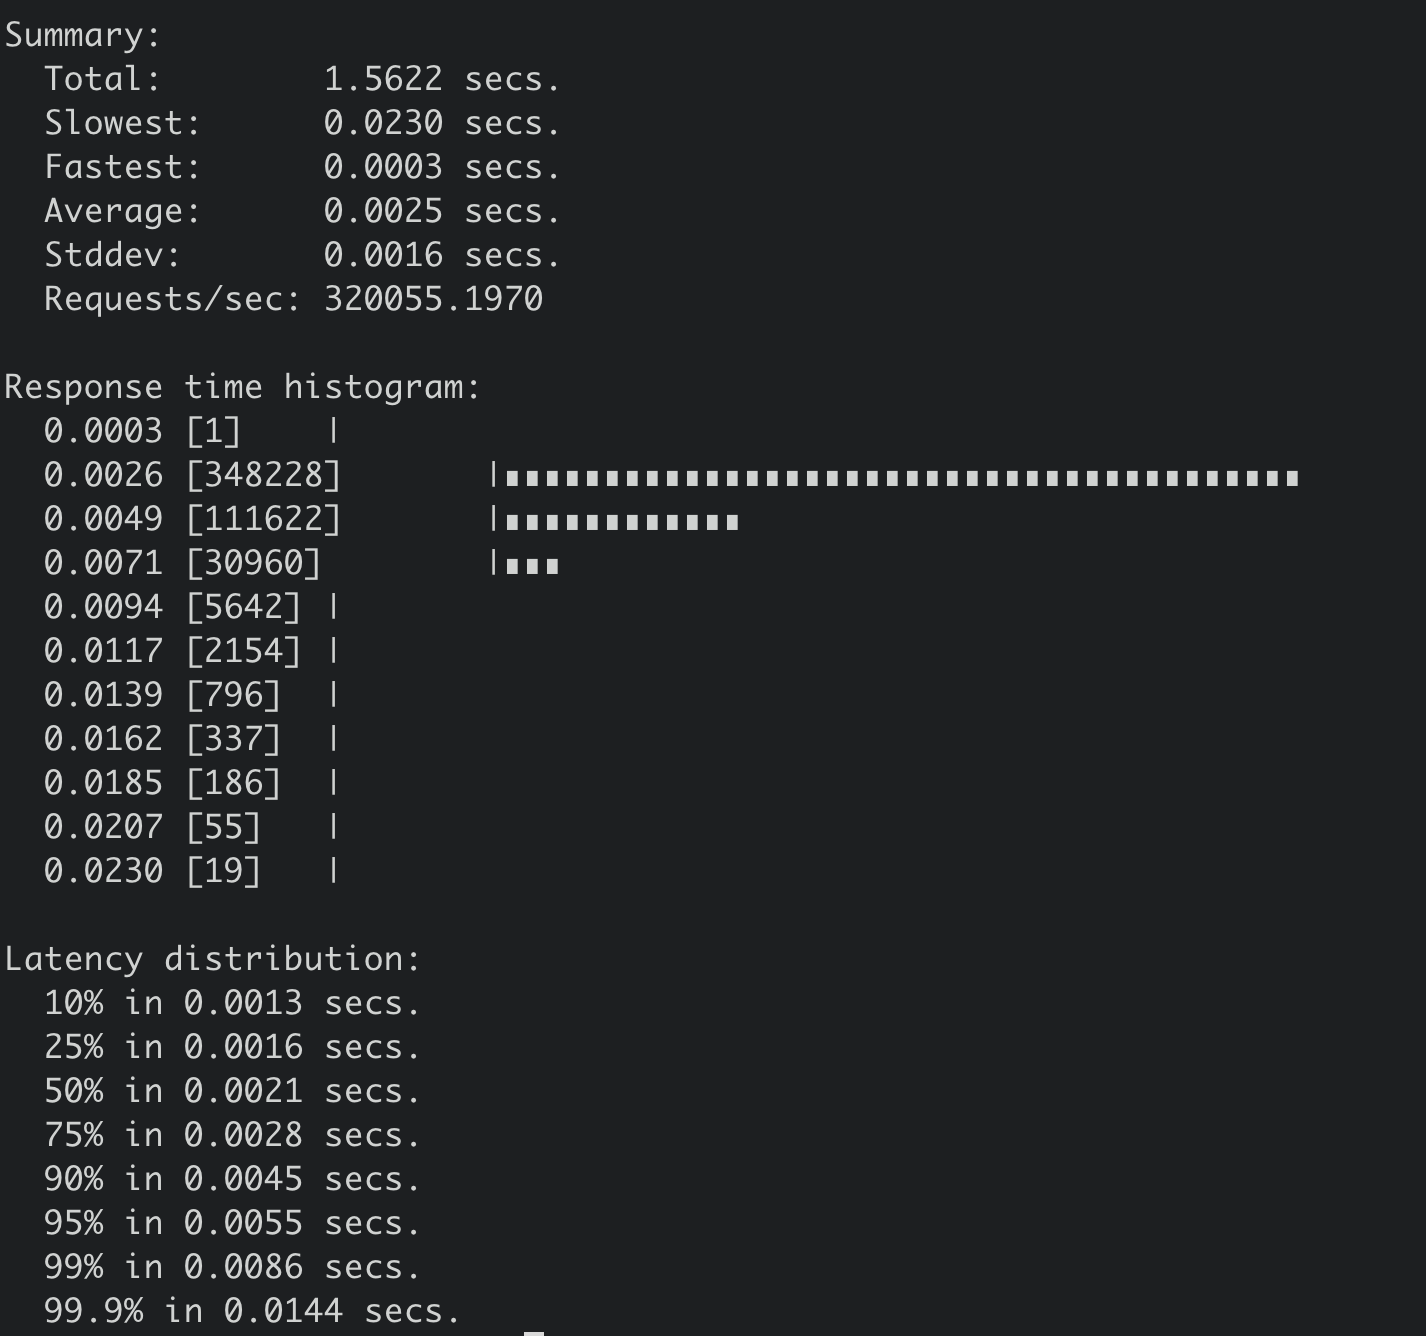Image resolution: width=1426 pixels, height=1336 pixels.
Task: Click the histogram count [348228]
Action: click(x=264, y=475)
